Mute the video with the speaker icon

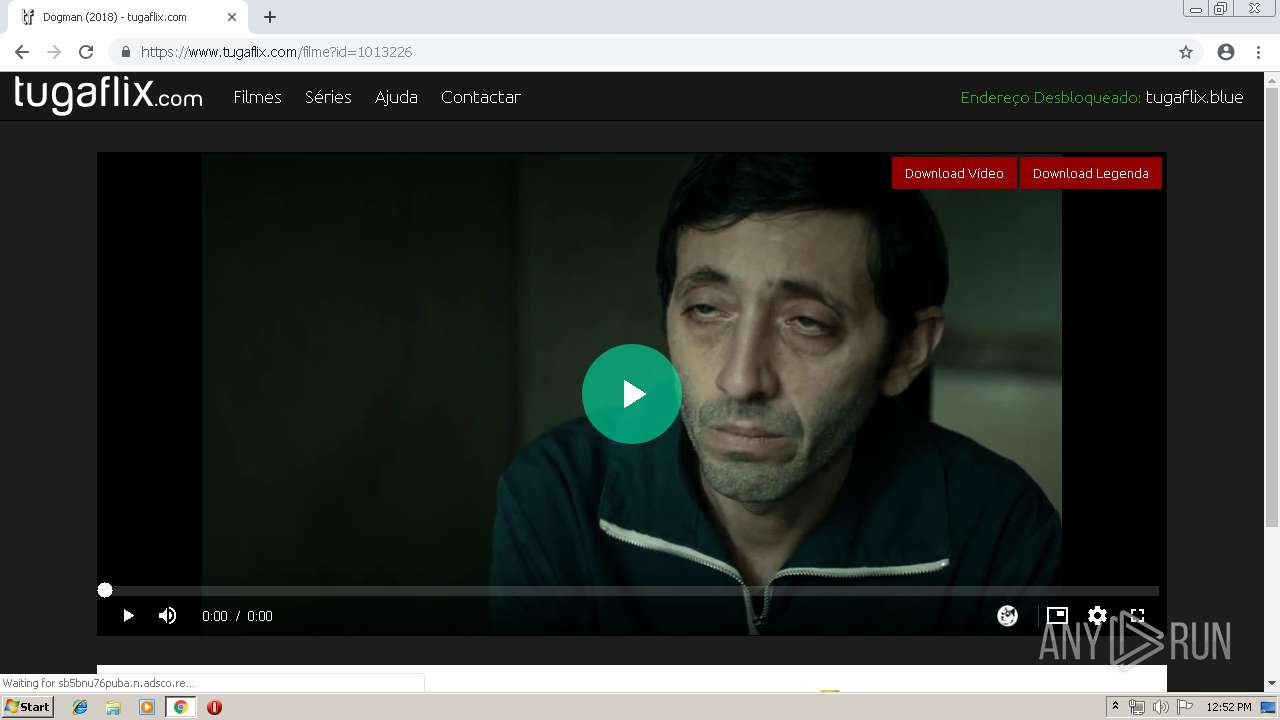pyautogui.click(x=168, y=616)
